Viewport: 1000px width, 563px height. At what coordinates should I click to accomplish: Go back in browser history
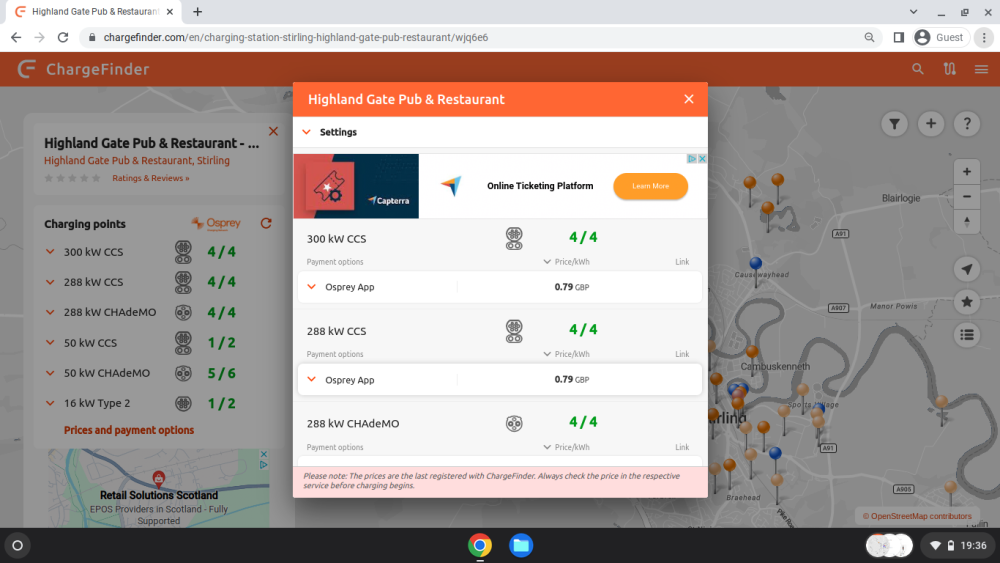[16, 38]
